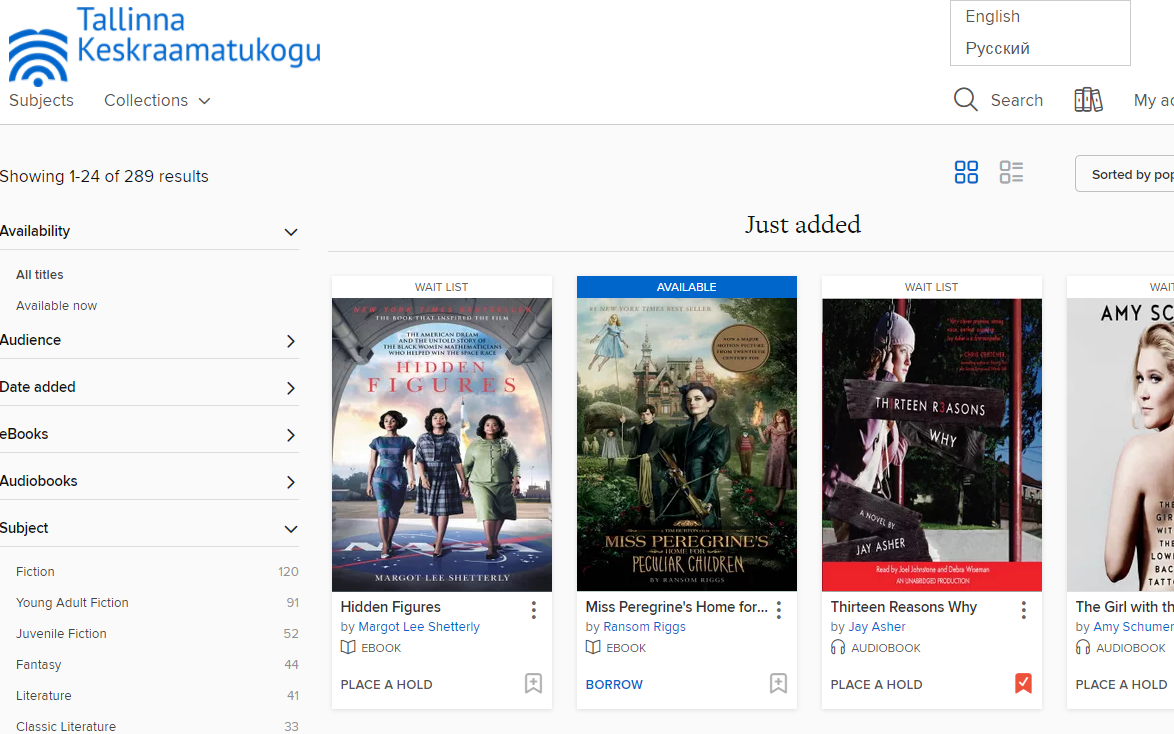Viewport: 1174px width, 734px height.
Task: Open the Hidden Figures title link
Action: 390,607
